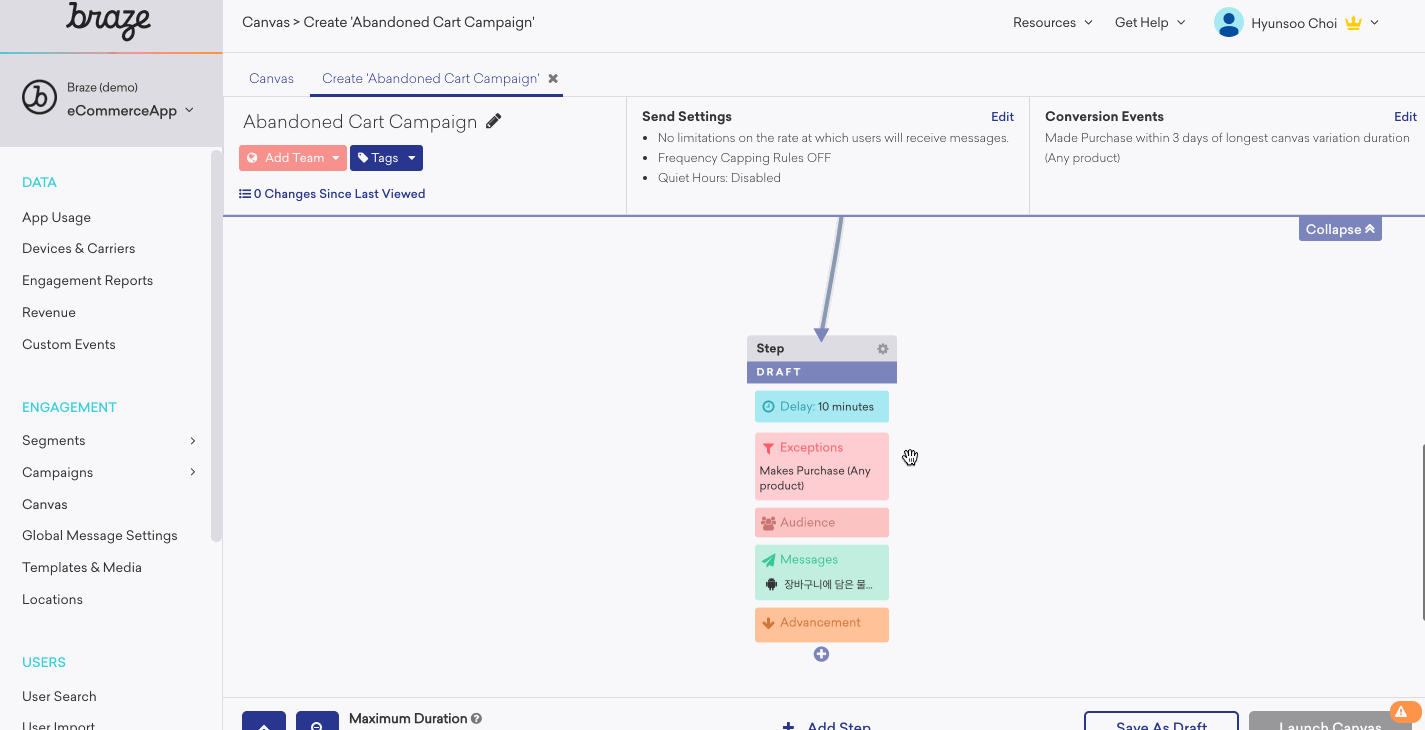Click the sidebar scrollbar
Viewport: 1425px width, 730px height.
(216, 346)
